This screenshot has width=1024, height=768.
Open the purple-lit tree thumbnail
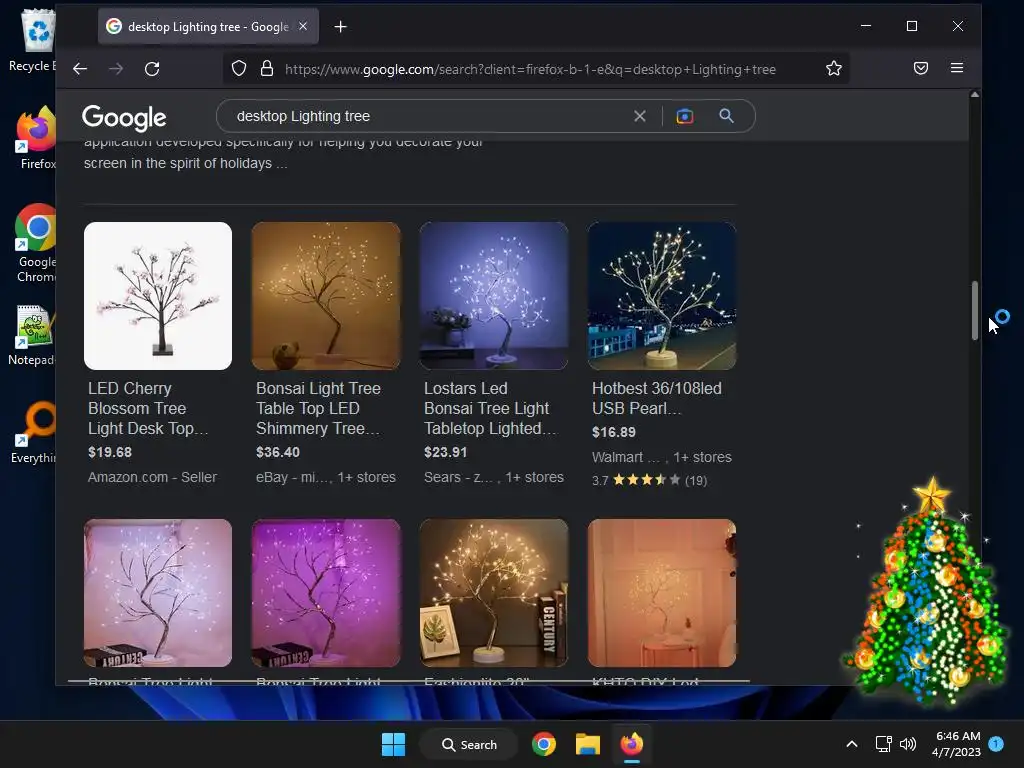pos(326,593)
